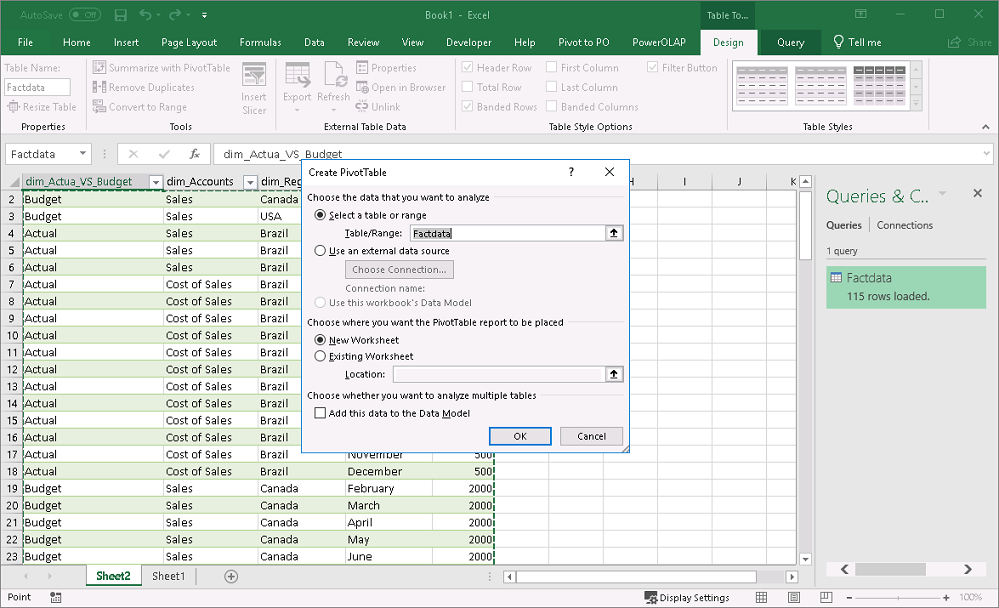This screenshot has height=608, width=999.
Task: Collapse the ribbon with the chevron
Action: pos(986,127)
